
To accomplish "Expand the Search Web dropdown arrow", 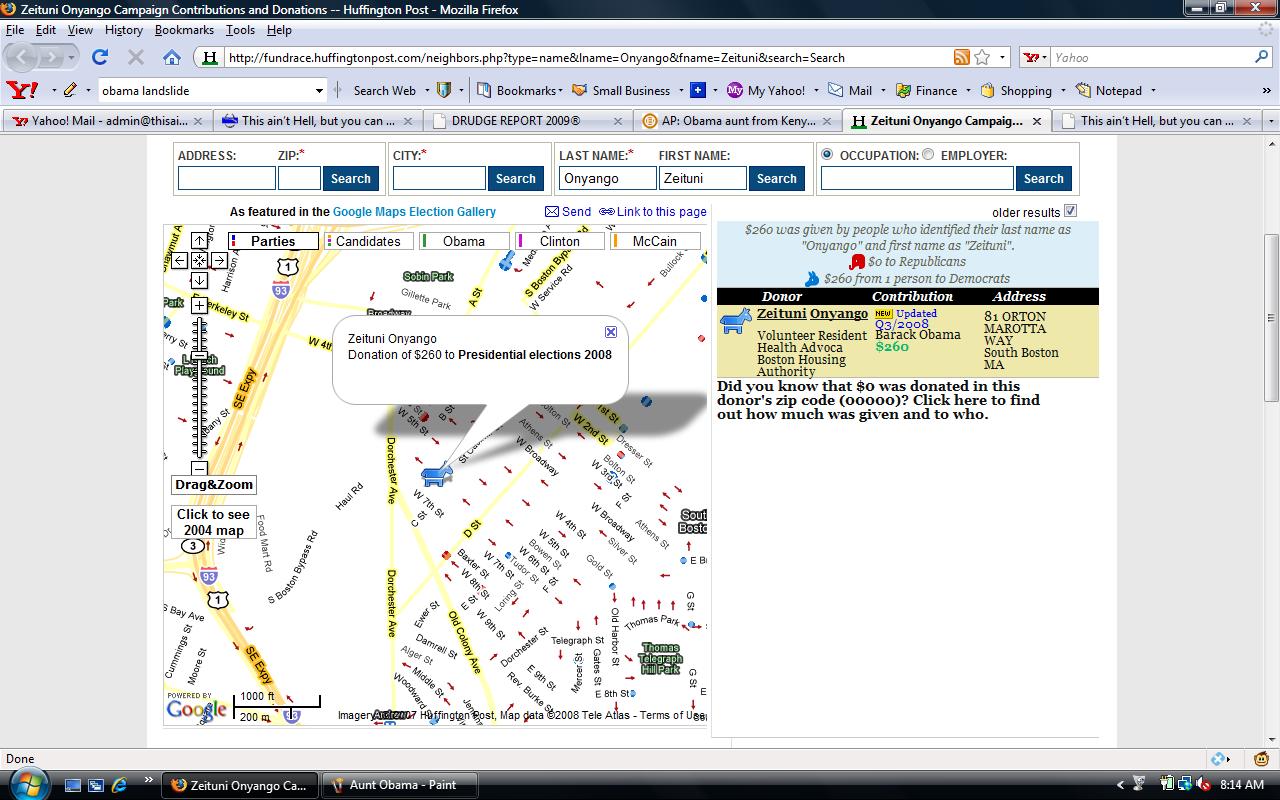I will 425,91.
